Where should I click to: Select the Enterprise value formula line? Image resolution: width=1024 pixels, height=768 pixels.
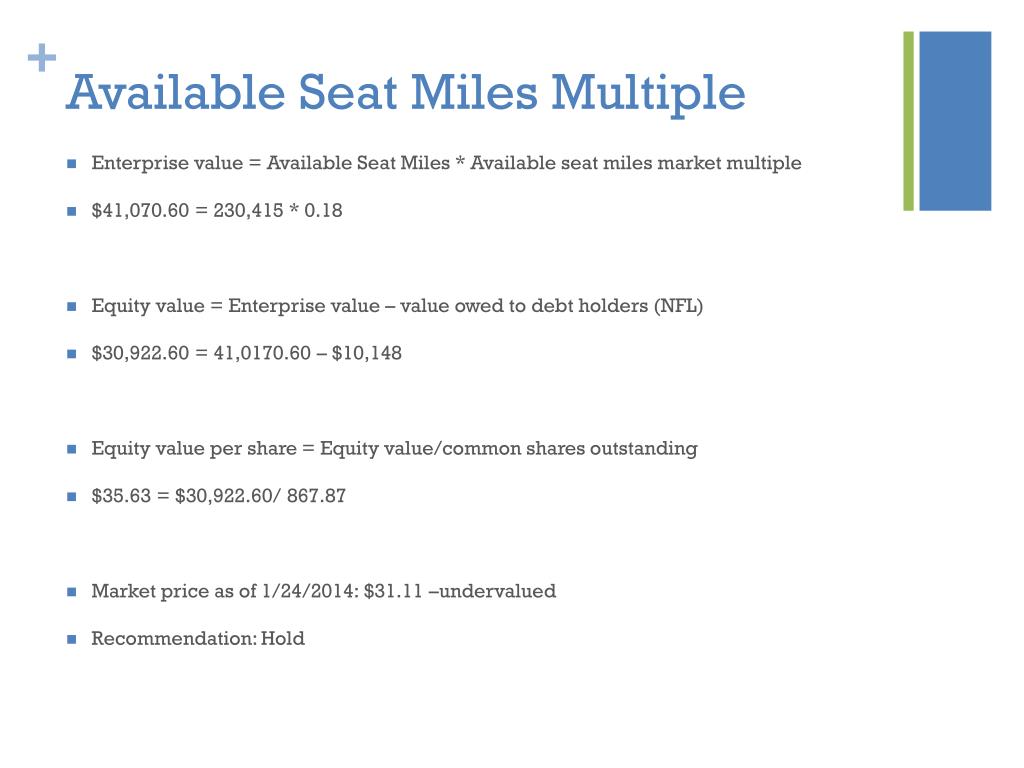pos(446,163)
